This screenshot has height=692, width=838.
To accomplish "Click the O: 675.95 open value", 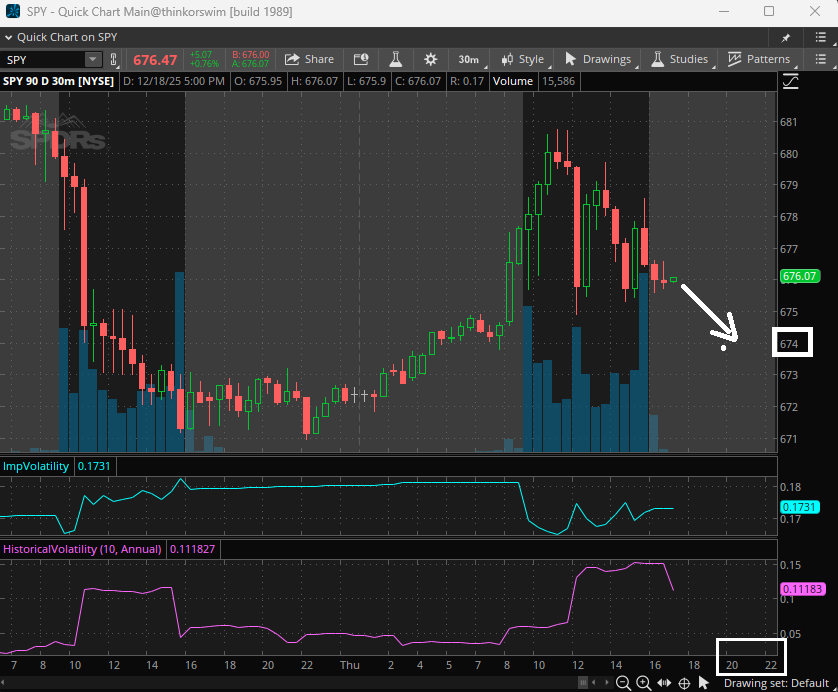I will tap(258, 81).
